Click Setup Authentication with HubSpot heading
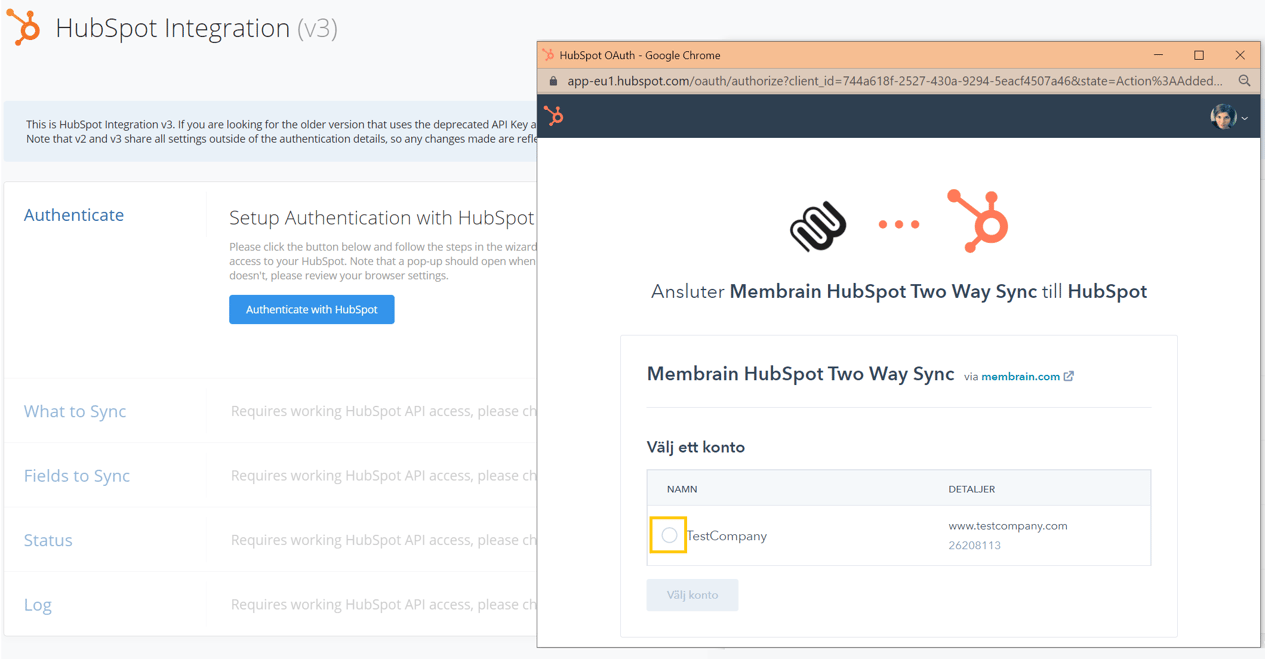1265x659 pixels. coord(382,218)
